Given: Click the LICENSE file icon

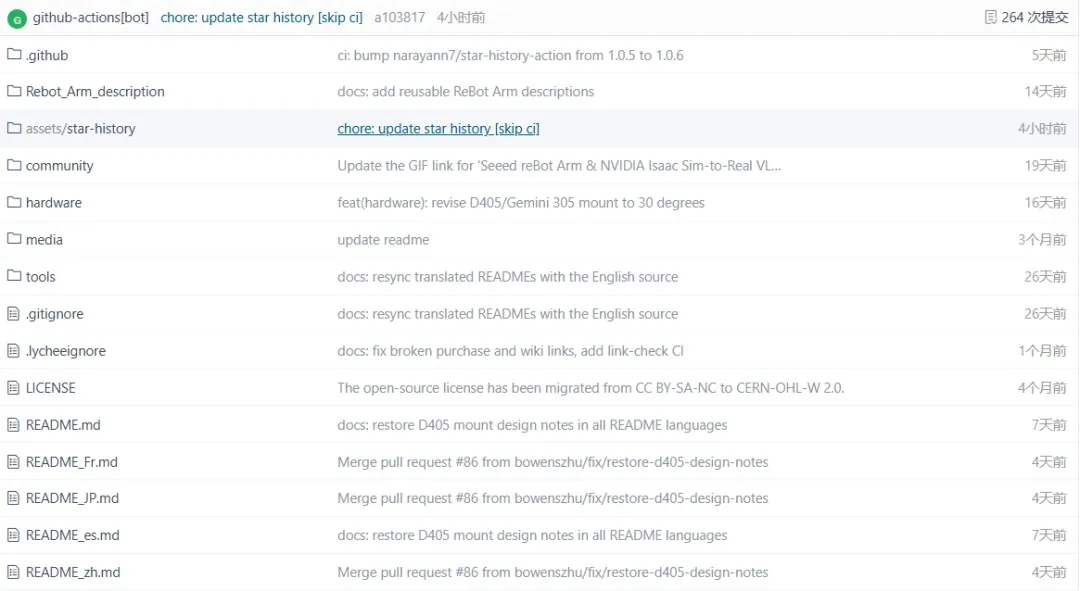Looking at the screenshot, I should click(13, 388).
